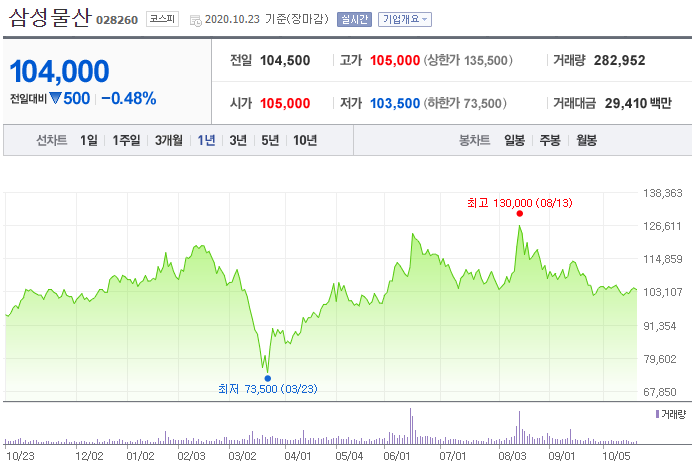The width and height of the screenshot is (692, 467).
Task: Click the current price 104,000
Action: tap(59, 71)
